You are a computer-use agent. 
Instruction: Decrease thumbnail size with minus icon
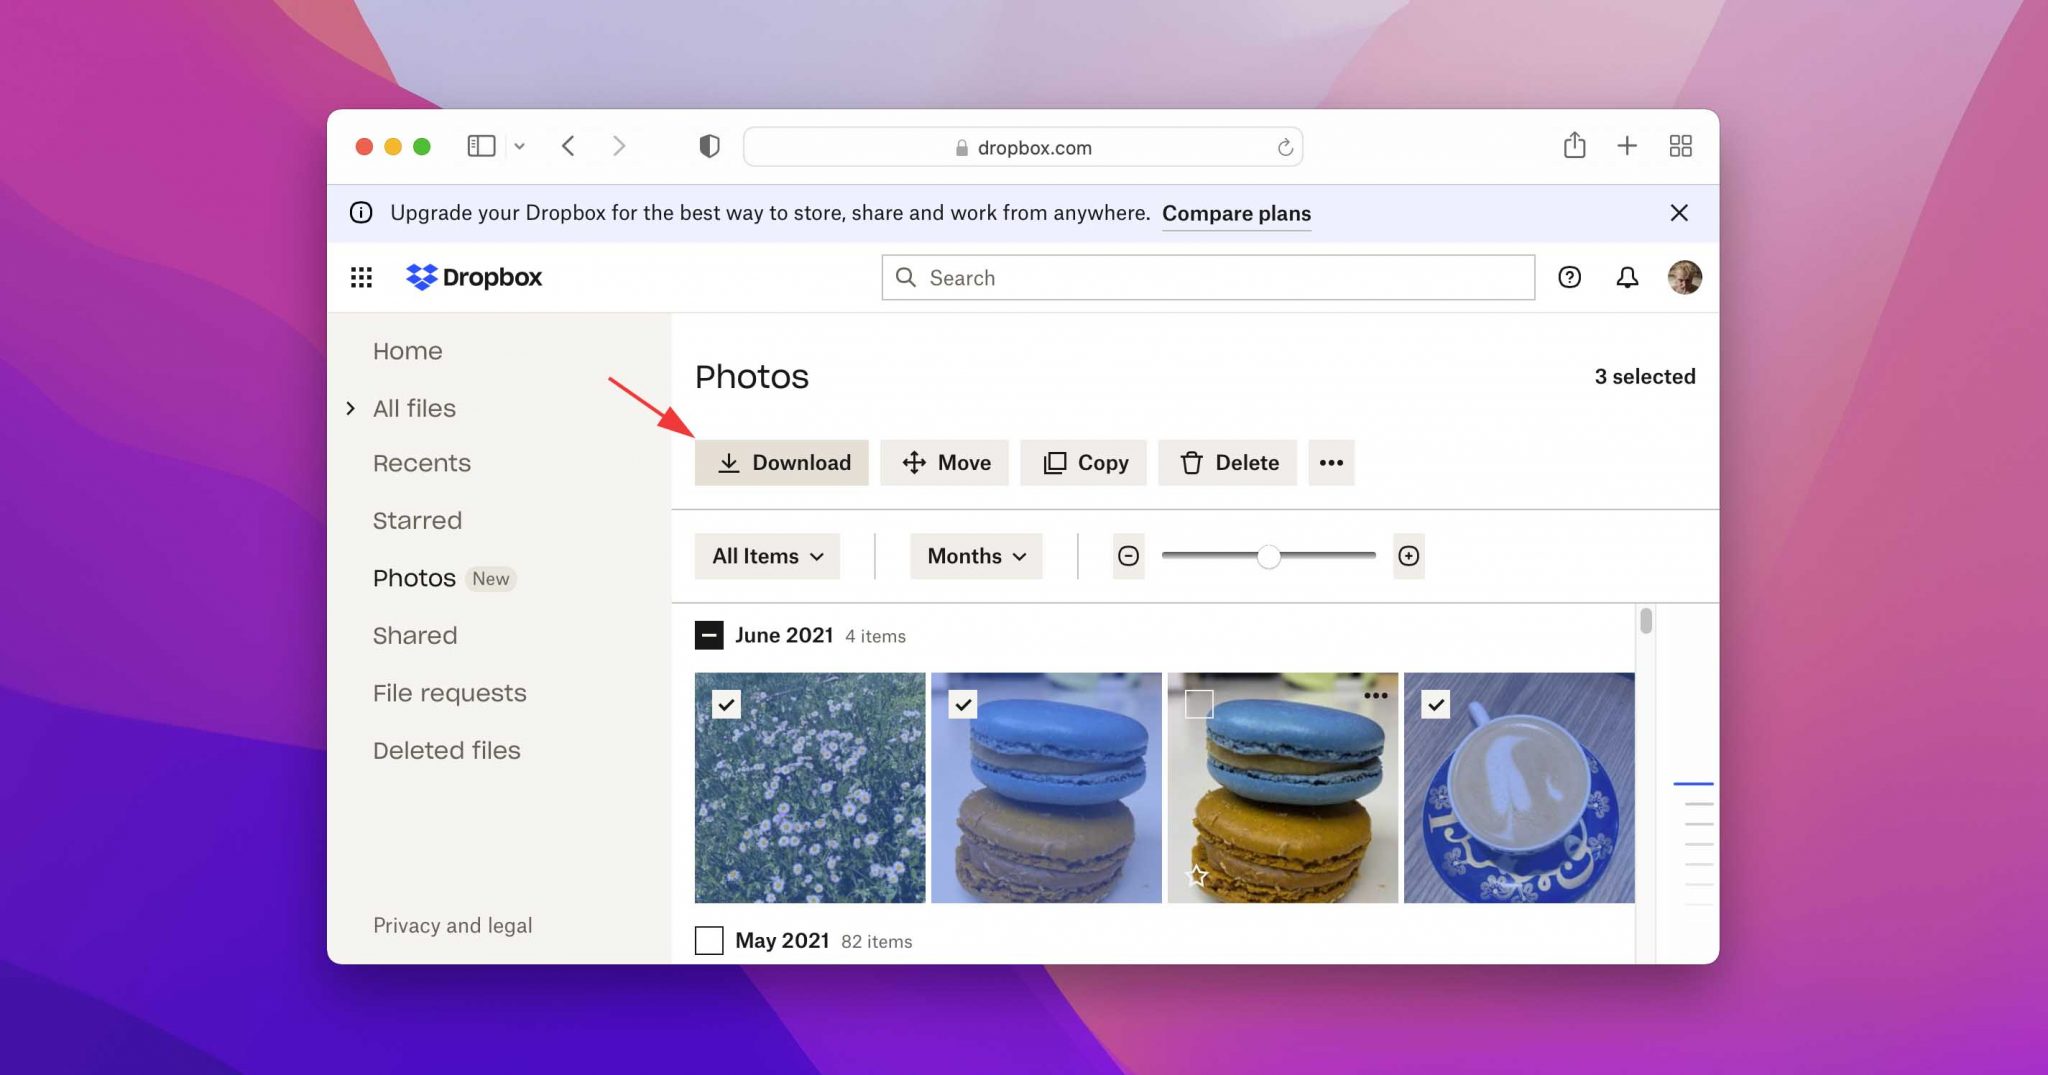pos(1128,556)
